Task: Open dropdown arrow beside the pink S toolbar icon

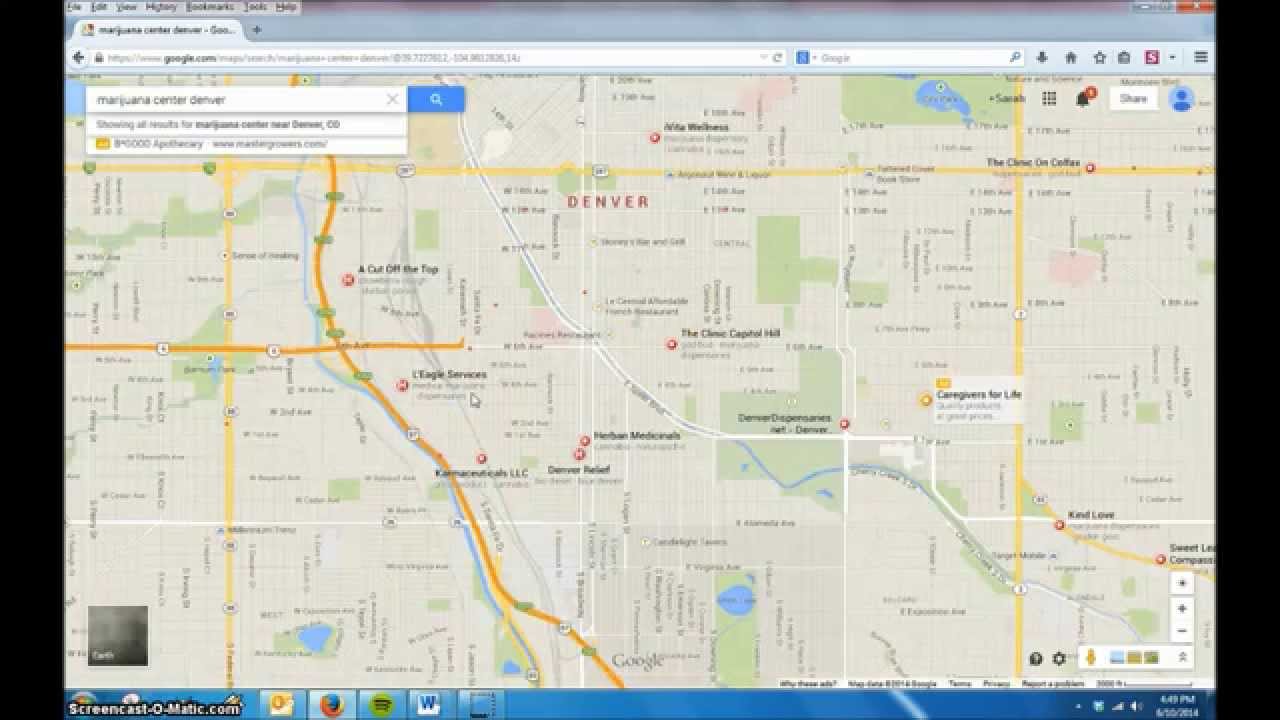Action: tap(1172, 58)
